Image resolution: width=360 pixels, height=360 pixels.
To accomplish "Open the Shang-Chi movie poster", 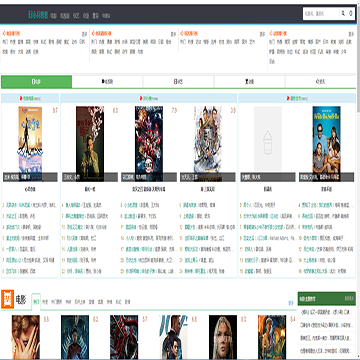I will pyautogui.click(x=75, y=337).
